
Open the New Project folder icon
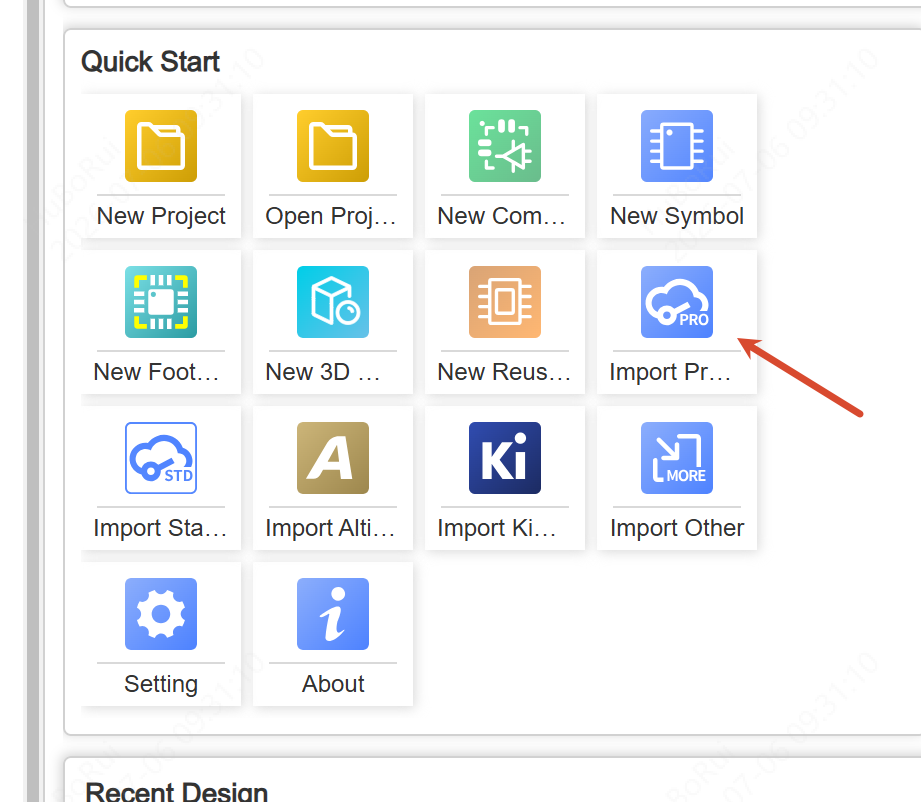[x=161, y=146]
